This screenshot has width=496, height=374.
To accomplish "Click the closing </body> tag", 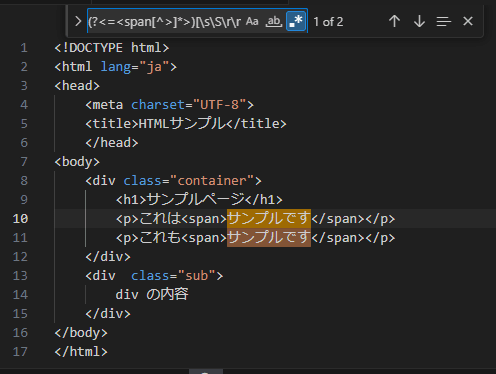I will [81, 333].
